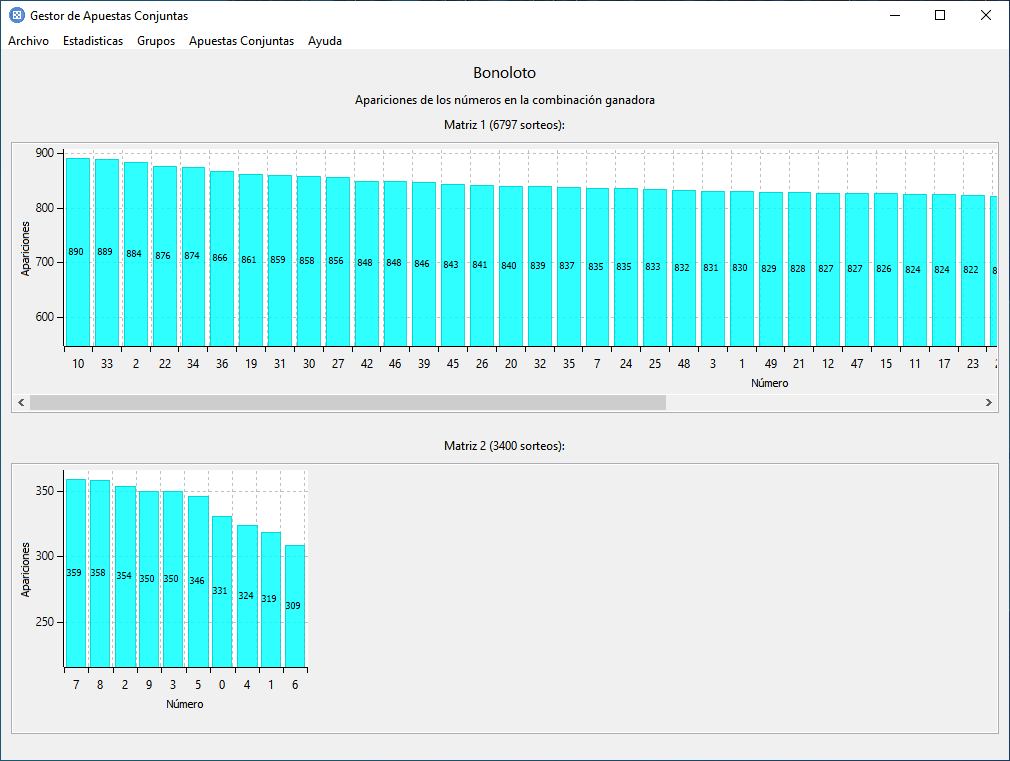Click the value label 858 in Matriz 1
This screenshot has width=1010, height=761.
pos(307,261)
